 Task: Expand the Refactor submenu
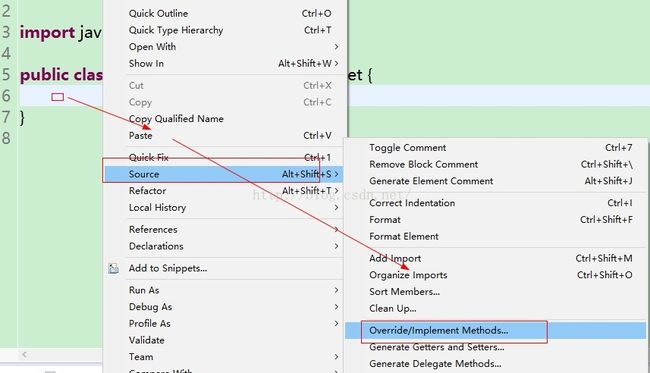pyautogui.click(x=224, y=191)
